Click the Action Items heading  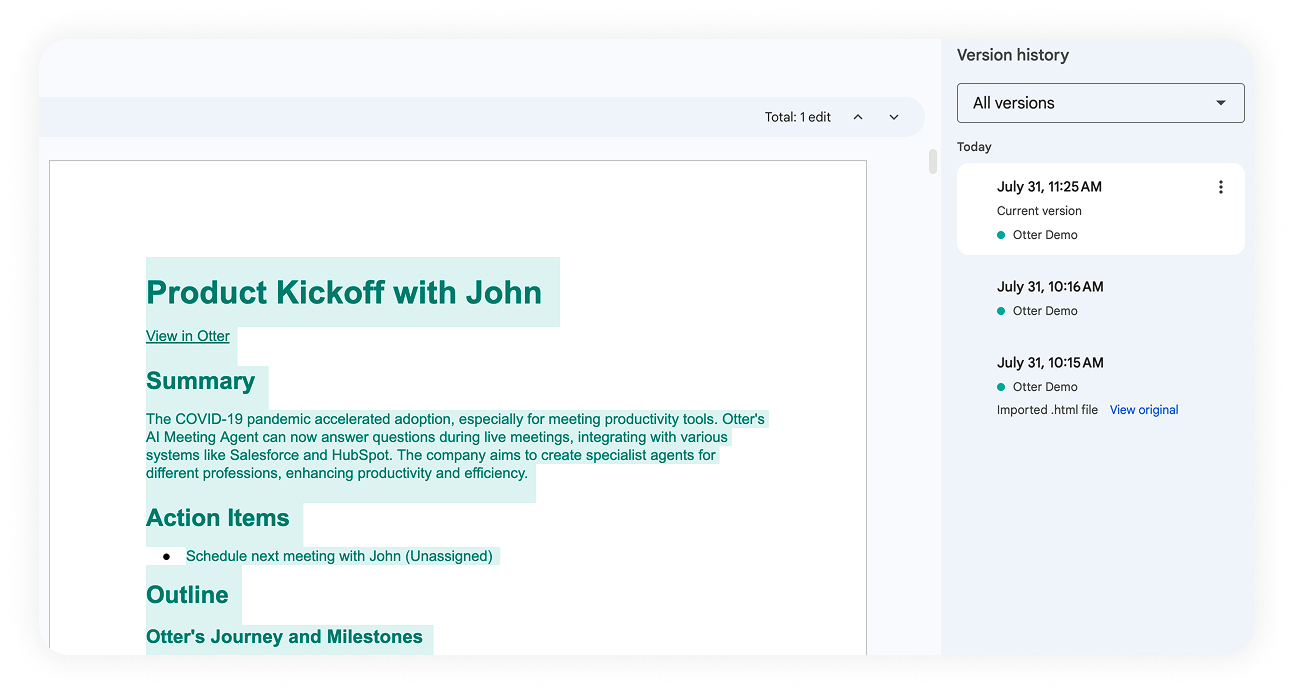point(217,518)
